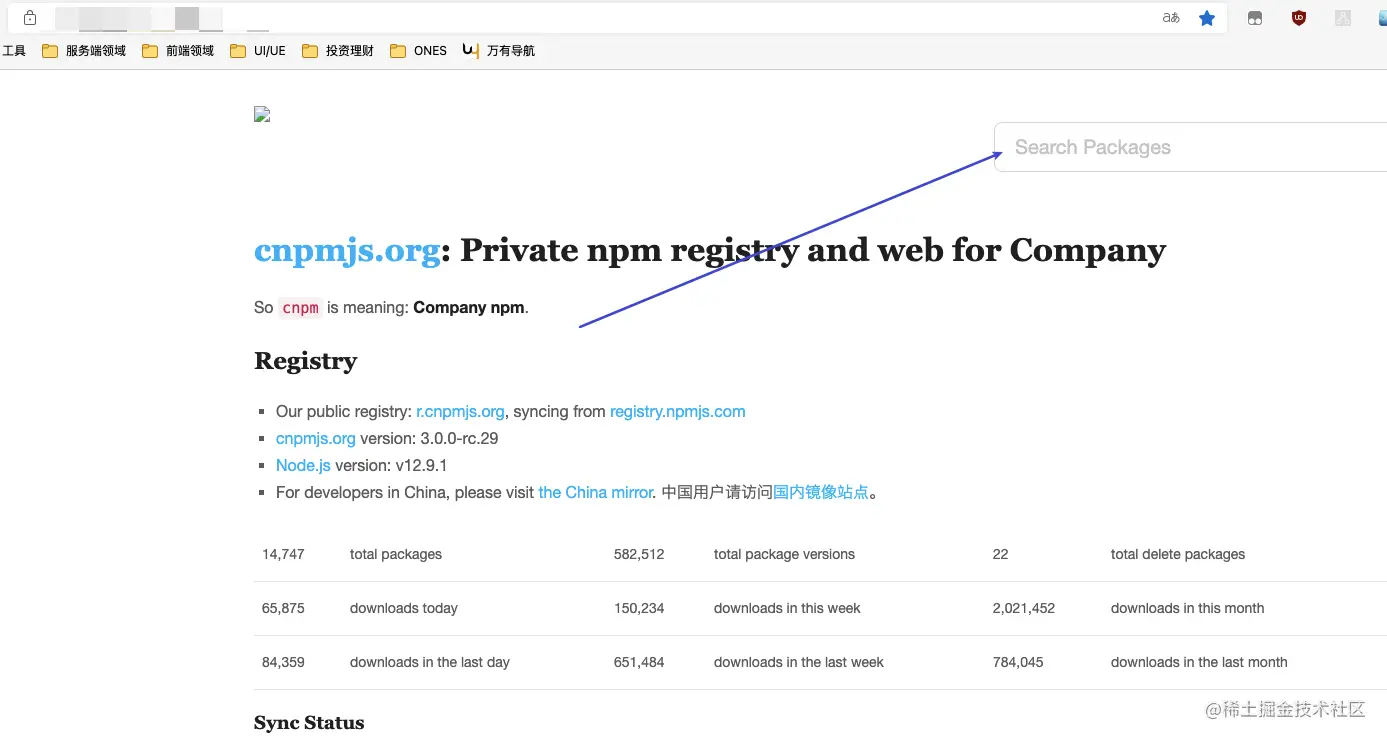
Task: Focus the Search Packages input
Action: (1190, 147)
